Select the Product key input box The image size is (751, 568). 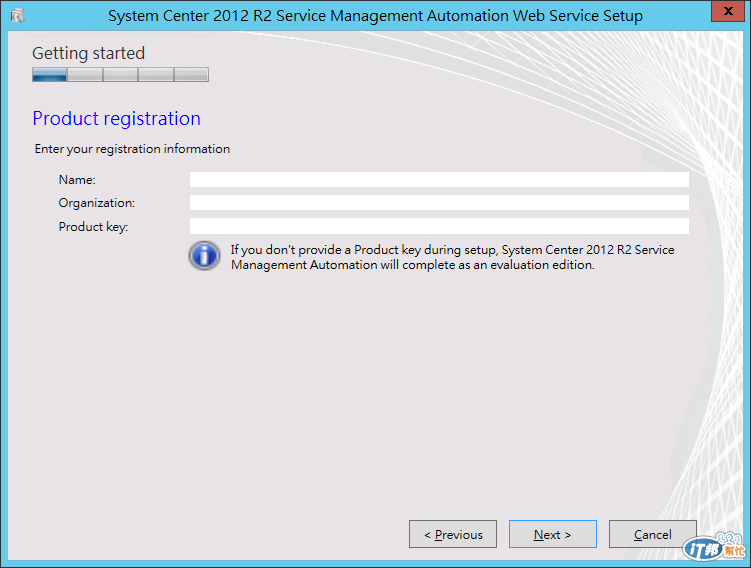point(439,226)
